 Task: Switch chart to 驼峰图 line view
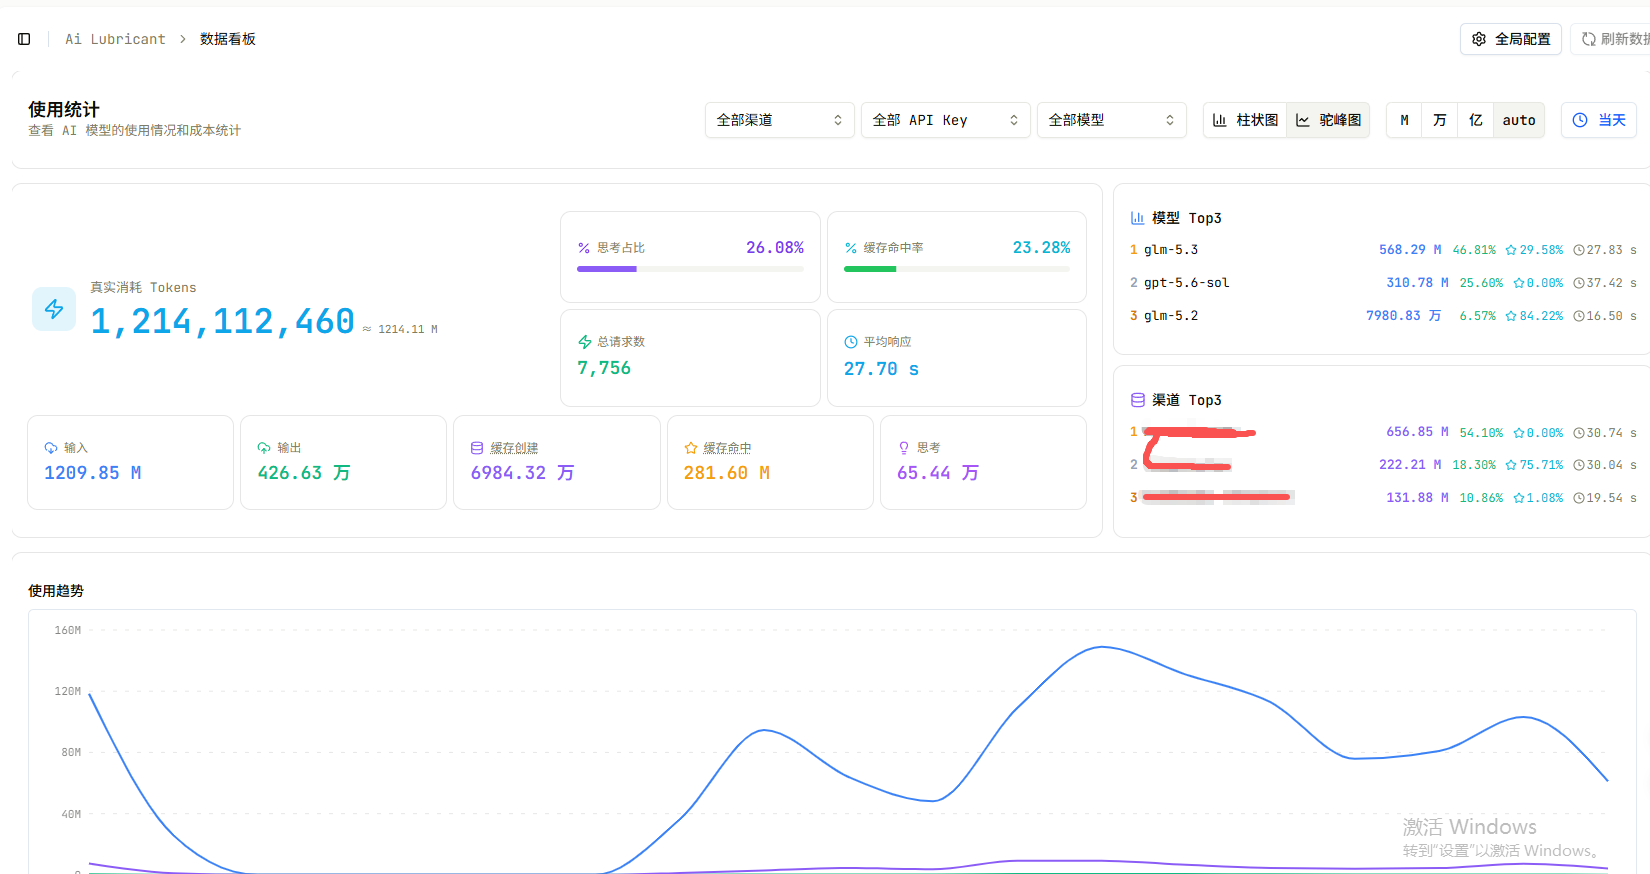click(1328, 120)
